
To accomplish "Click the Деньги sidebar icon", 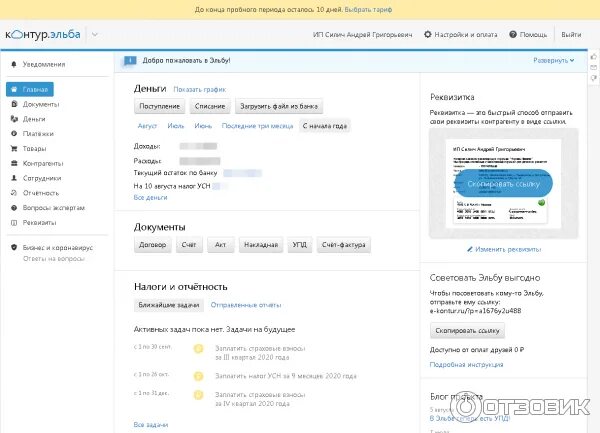I will click(x=14, y=119).
